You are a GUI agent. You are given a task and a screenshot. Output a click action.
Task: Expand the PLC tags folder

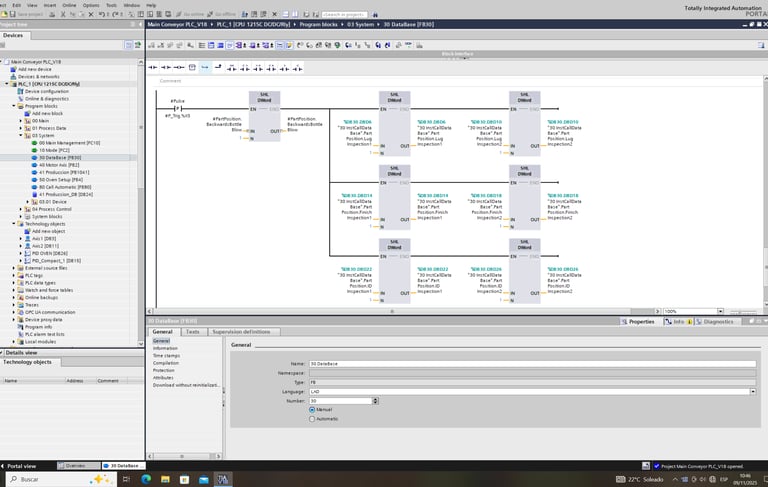[14, 275]
